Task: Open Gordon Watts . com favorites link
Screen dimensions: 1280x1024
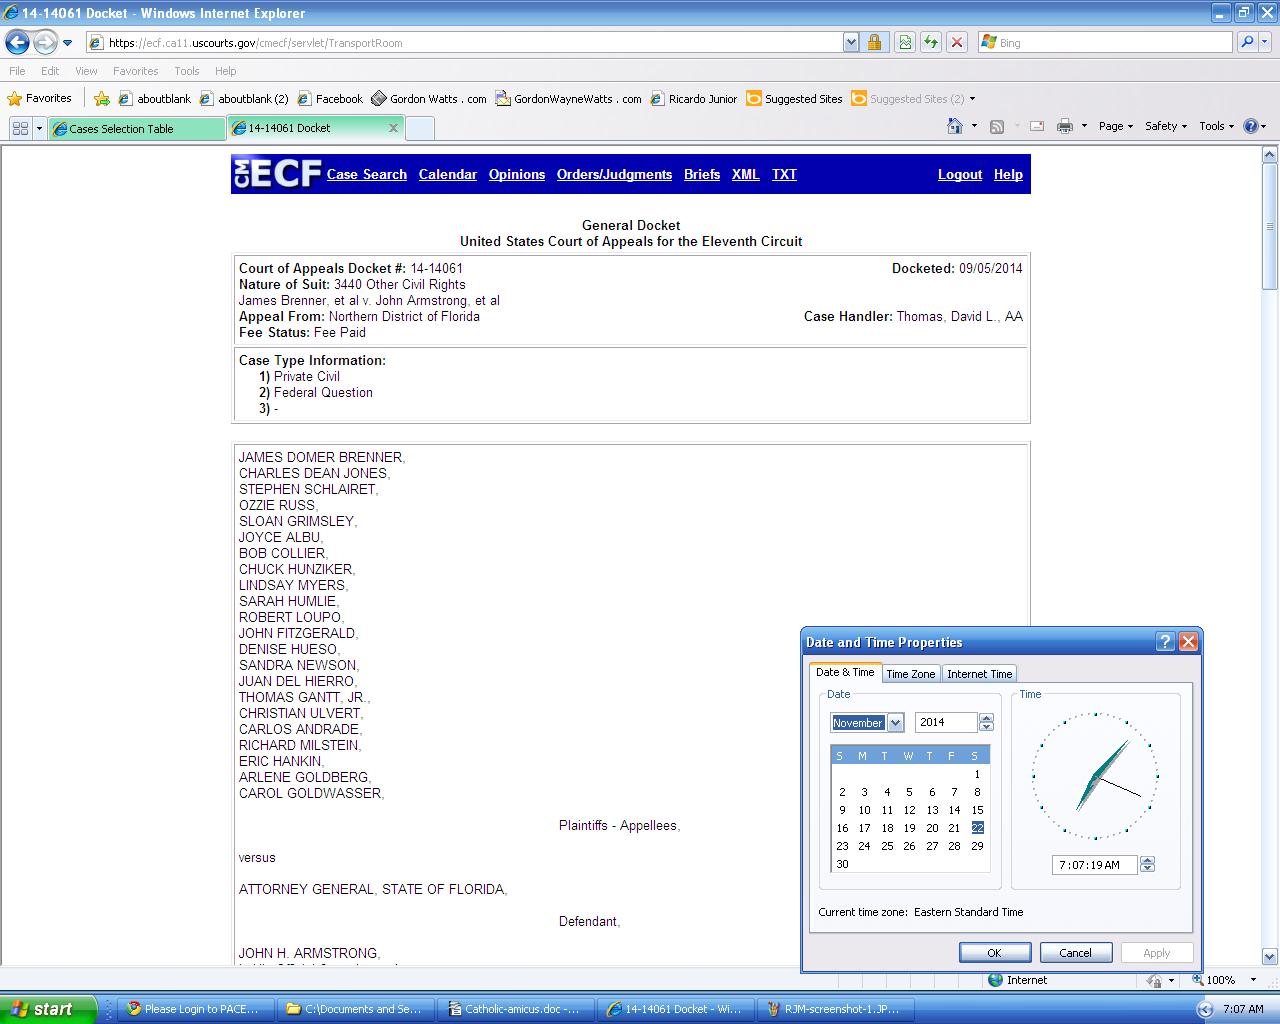Action: 429,98
